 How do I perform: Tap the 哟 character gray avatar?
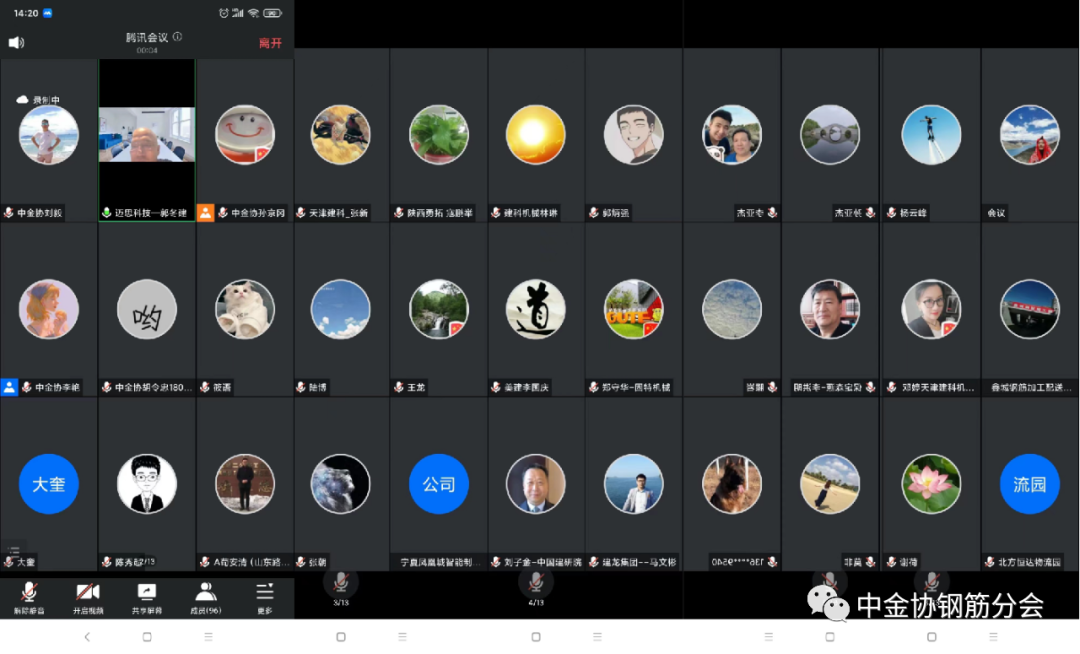(147, 309)
